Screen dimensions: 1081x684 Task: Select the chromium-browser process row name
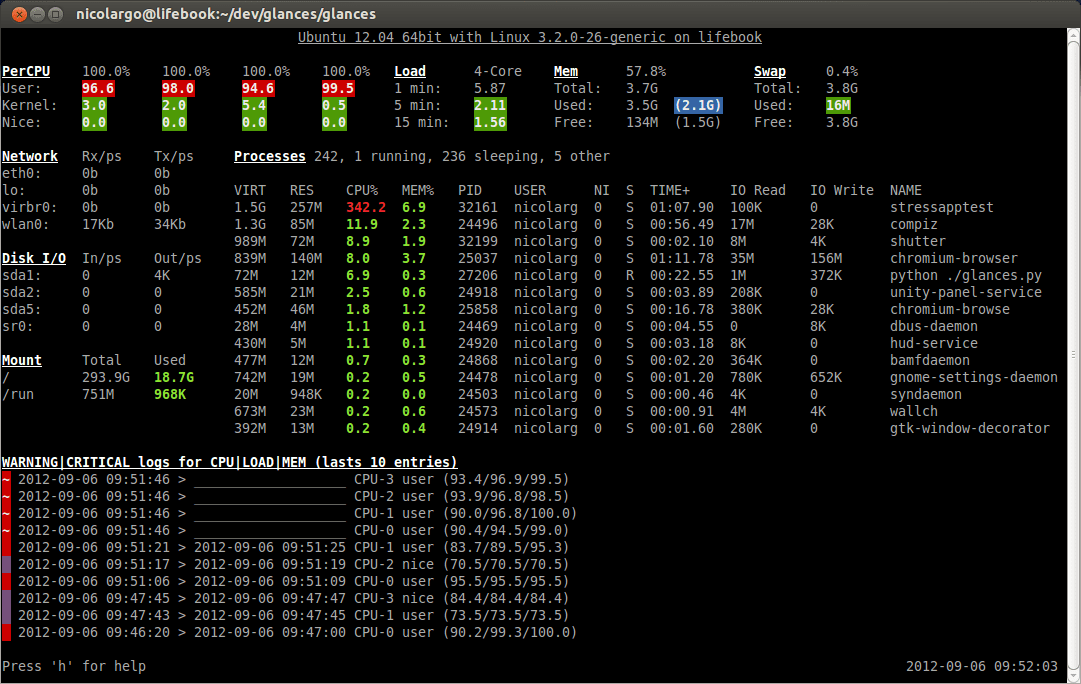953,258
